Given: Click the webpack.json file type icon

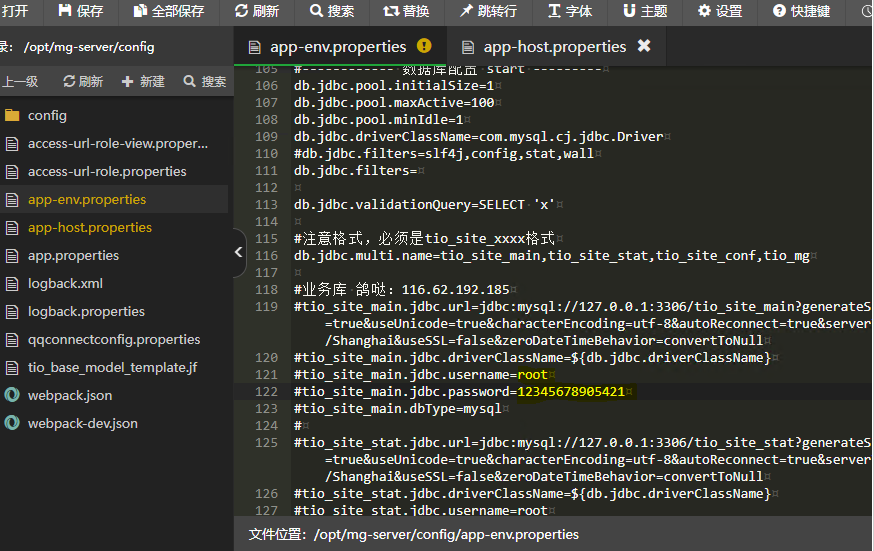Looking at the screenshot, I should tap(12, 394).
